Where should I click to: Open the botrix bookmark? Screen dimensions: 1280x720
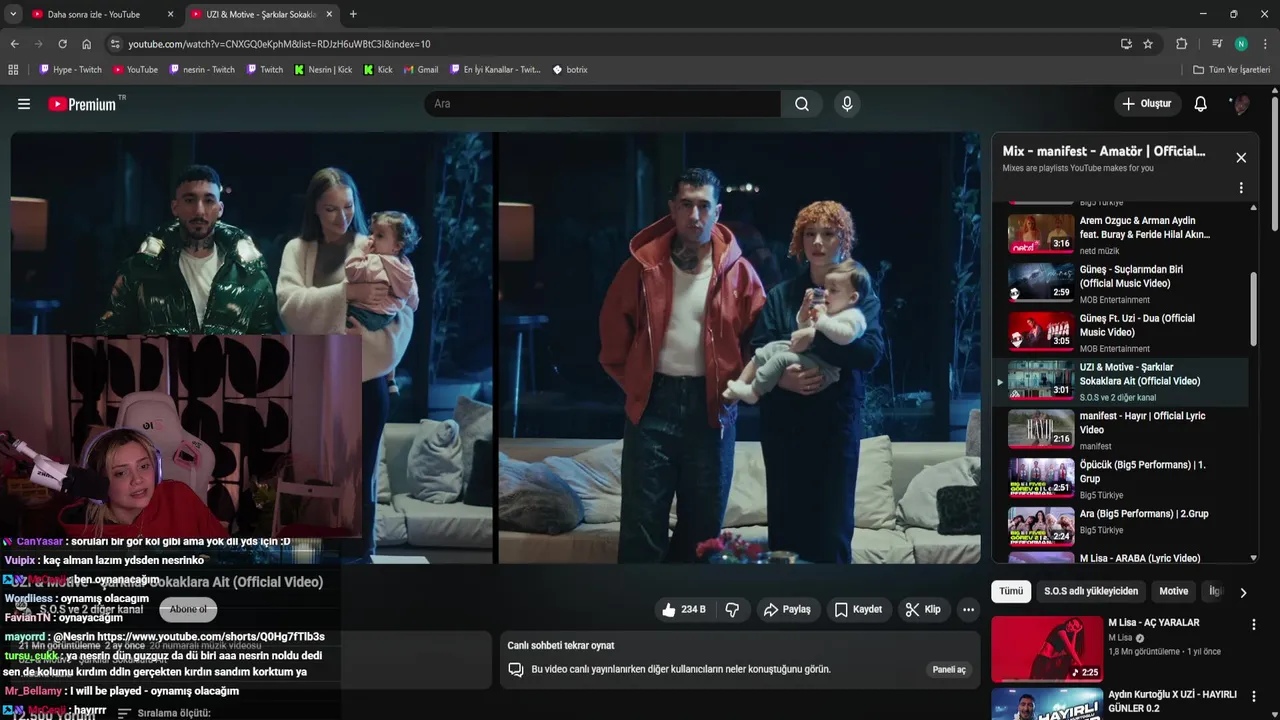[570, 70]
